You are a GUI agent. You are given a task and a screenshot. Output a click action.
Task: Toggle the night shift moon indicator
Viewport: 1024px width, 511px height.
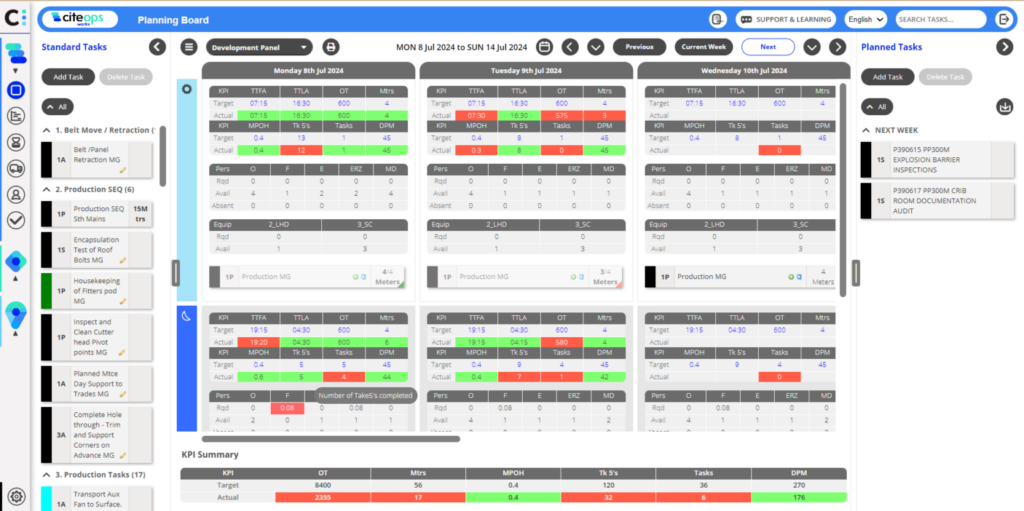coord(187,316)
